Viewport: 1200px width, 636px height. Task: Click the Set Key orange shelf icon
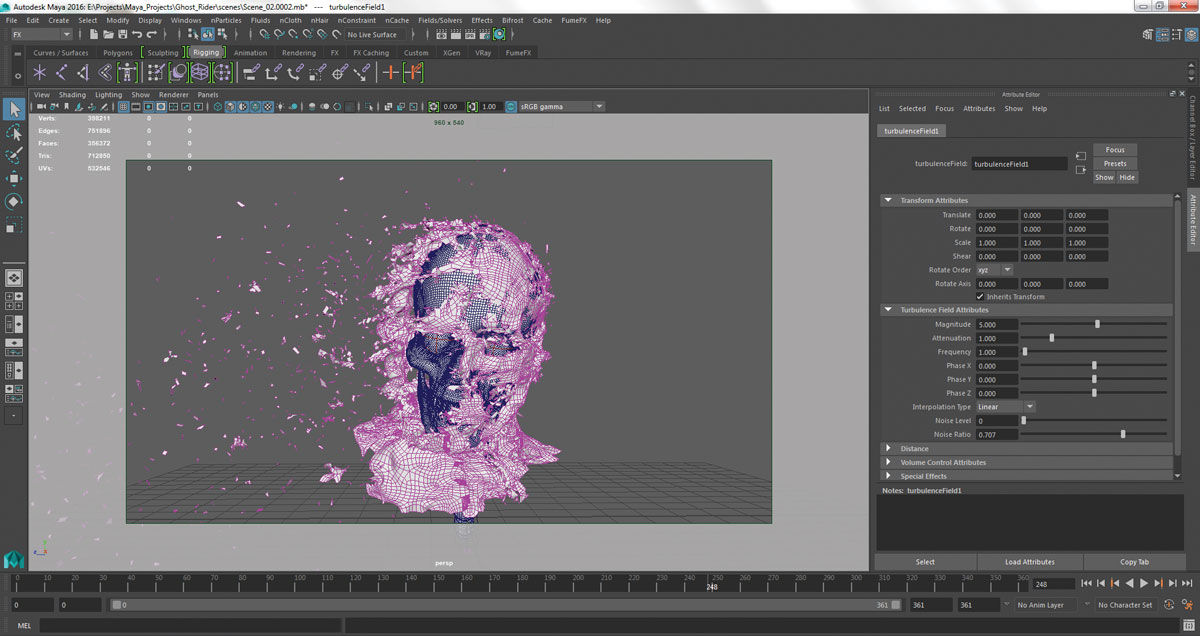tap(389, 72)
